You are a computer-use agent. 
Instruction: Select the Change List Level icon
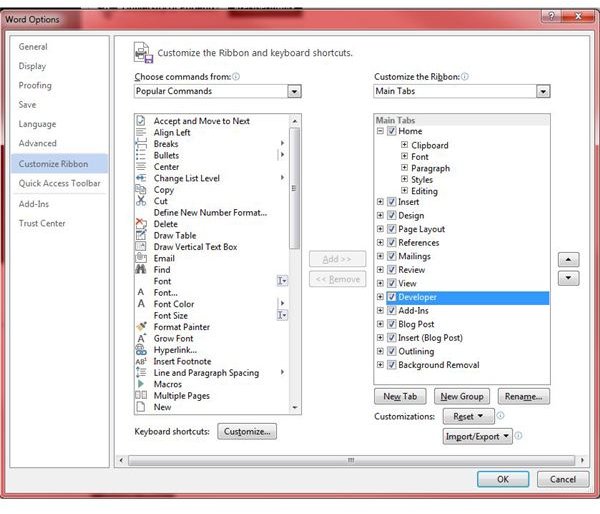(141, 178)
